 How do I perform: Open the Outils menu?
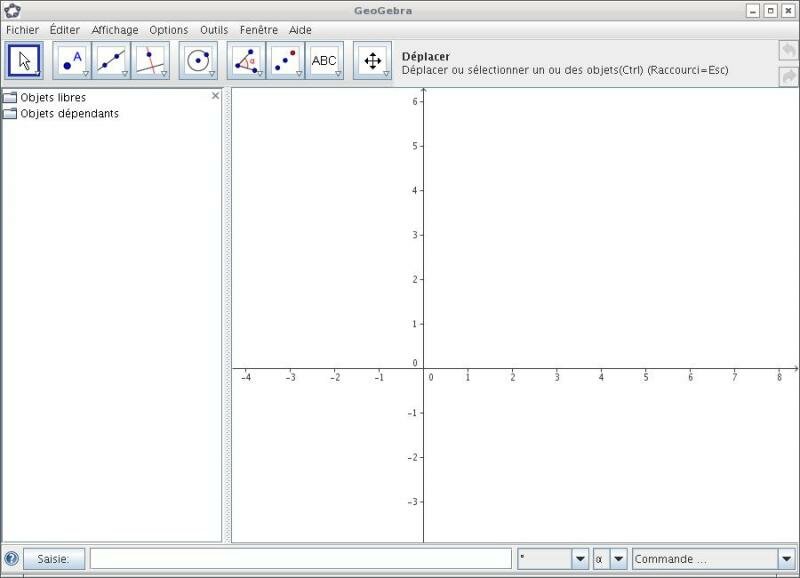coord(214,30)
